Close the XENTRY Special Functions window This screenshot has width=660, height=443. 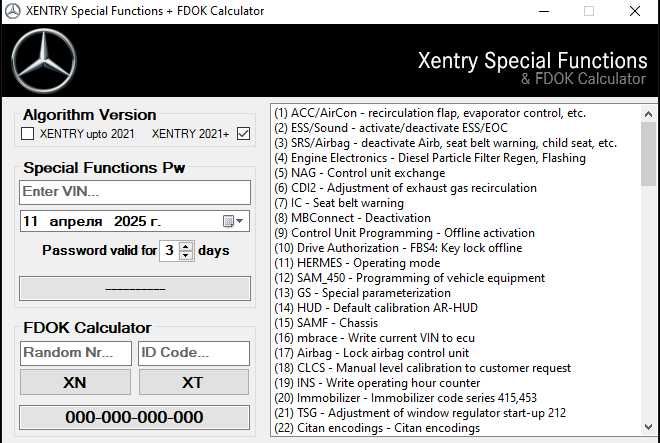tap(635, 11)
